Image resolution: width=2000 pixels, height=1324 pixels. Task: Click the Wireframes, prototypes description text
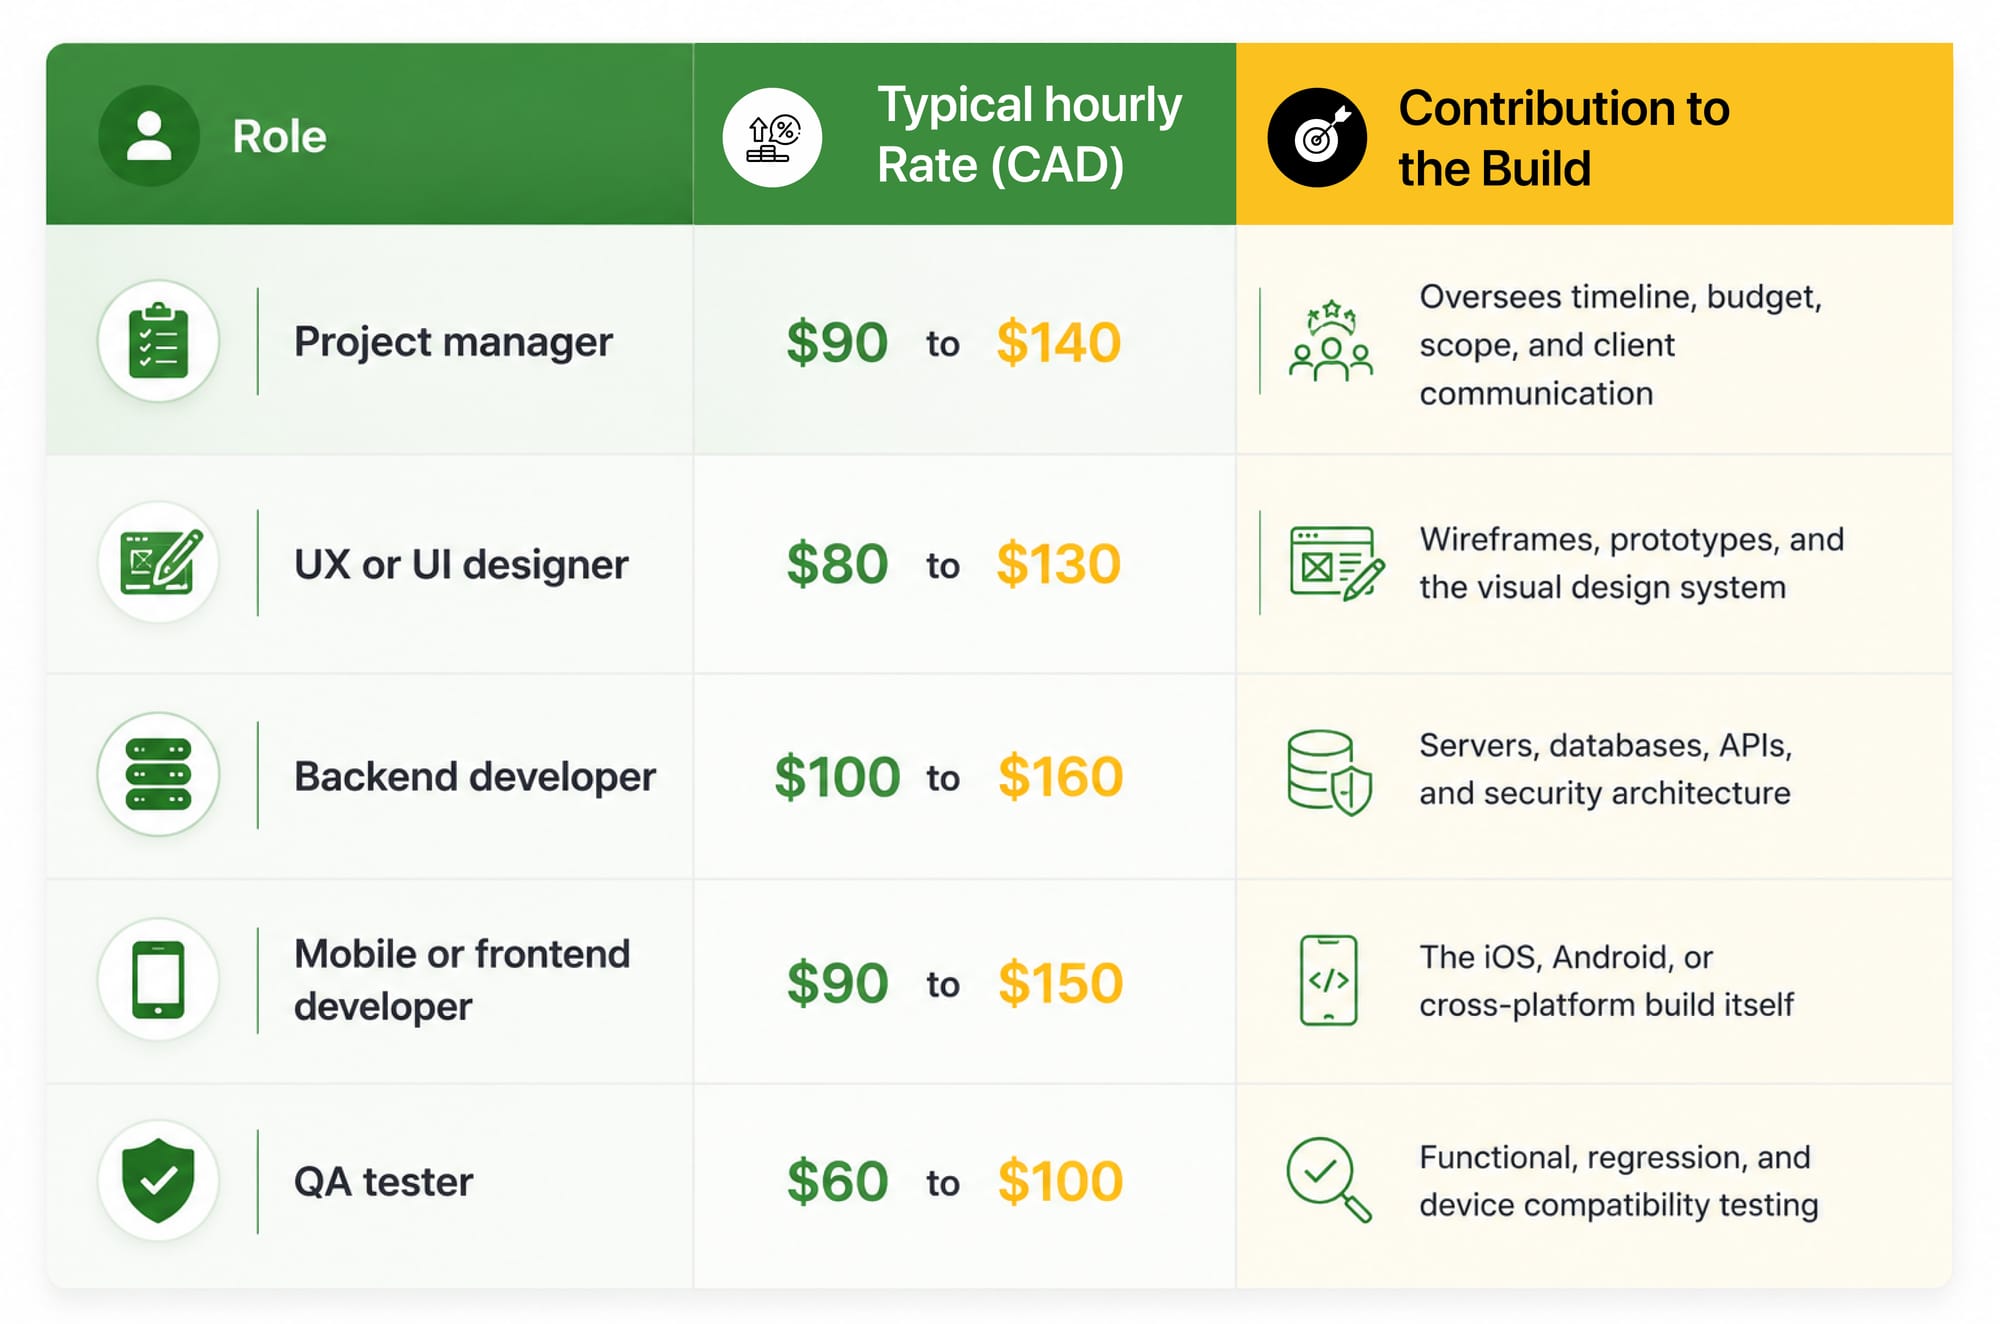[x=1631, y=563]
